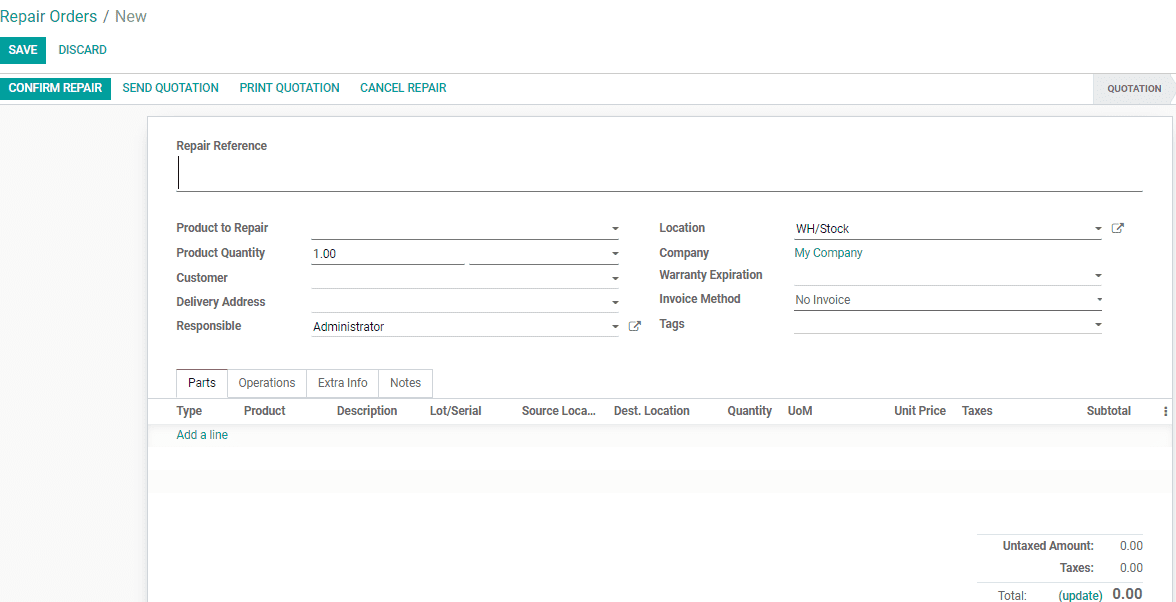This screenshot has width=1176, height=602.
Task: Open the Warranty Expiration date picker
Action: pyautogui.click(x=1097, y=275)
